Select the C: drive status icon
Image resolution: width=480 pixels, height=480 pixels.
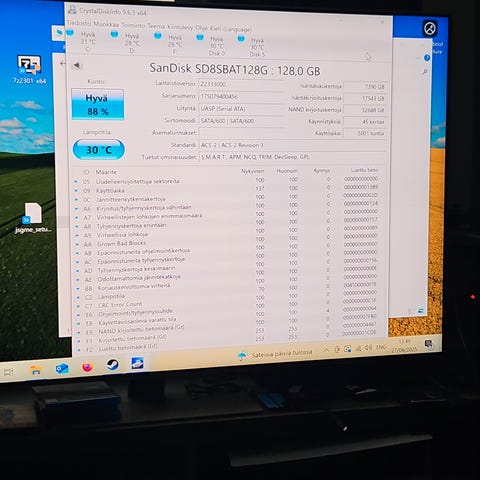point(70,33)
